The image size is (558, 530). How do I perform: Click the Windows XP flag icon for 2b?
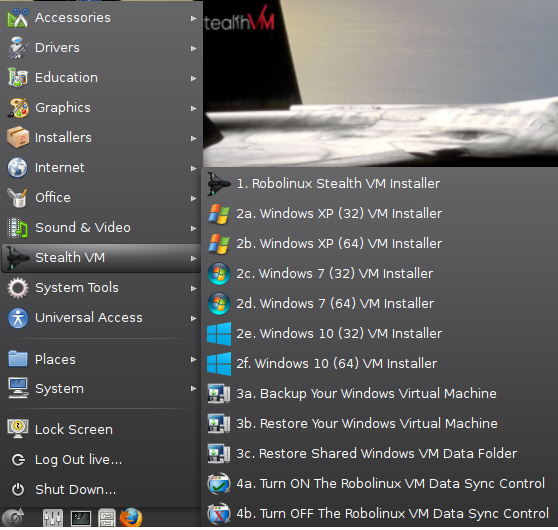pyautogui.click(x=219, y=243)
